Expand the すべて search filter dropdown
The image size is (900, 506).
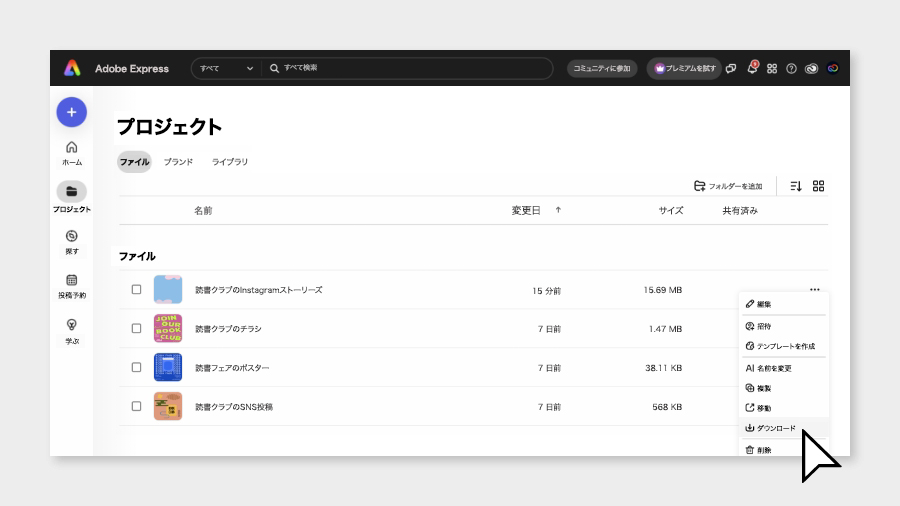point(226,68)
